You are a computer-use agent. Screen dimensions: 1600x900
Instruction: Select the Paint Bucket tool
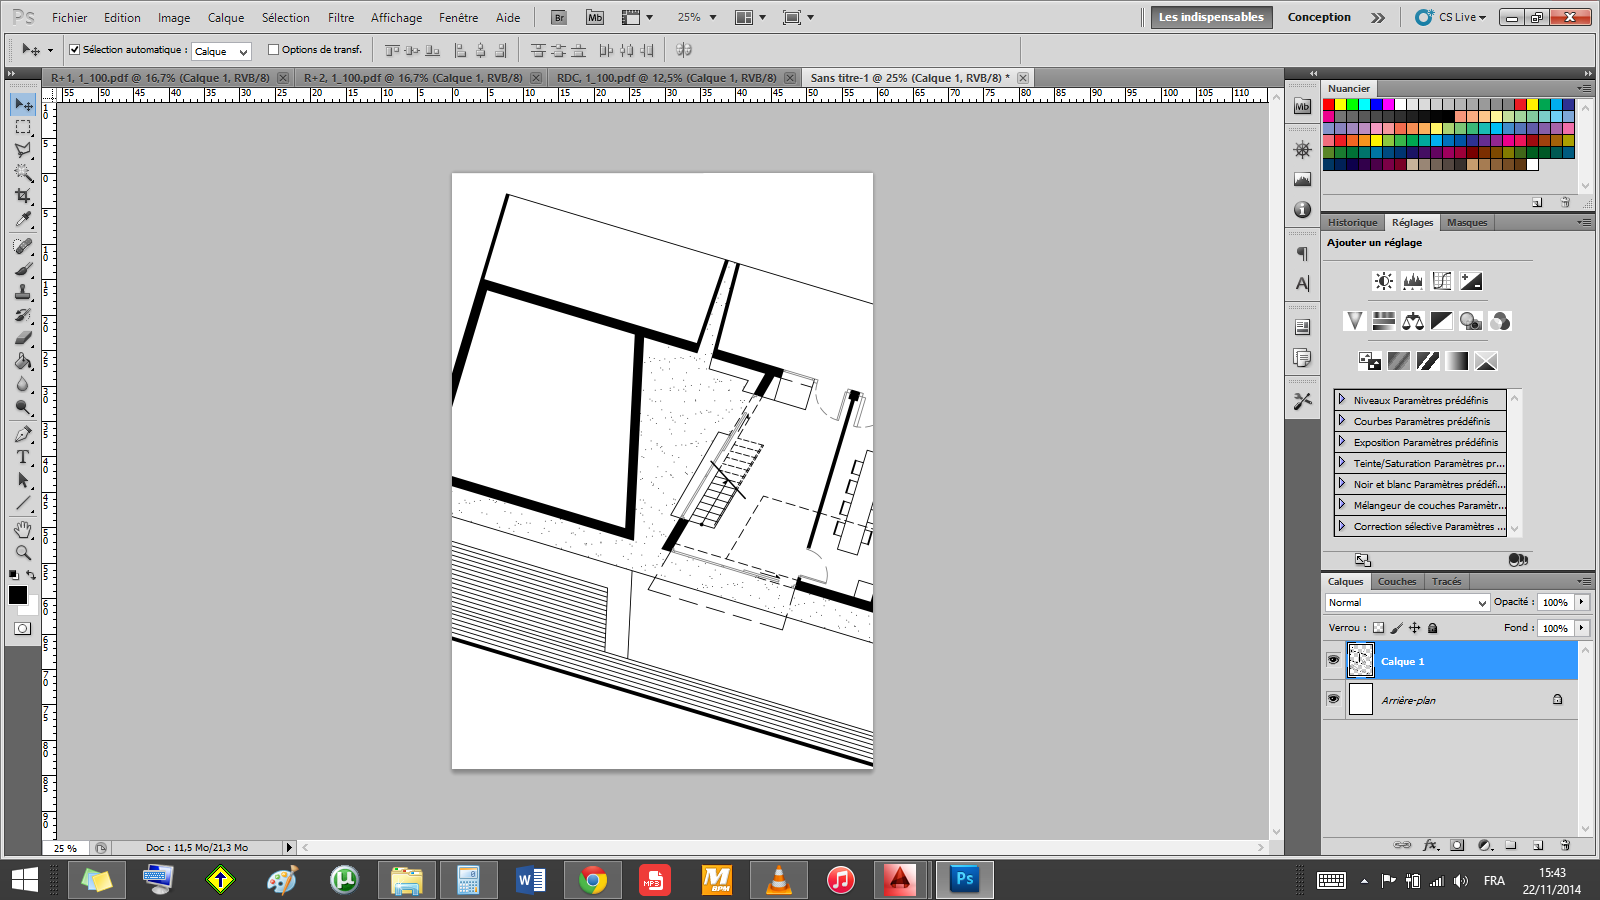(23, 361)
